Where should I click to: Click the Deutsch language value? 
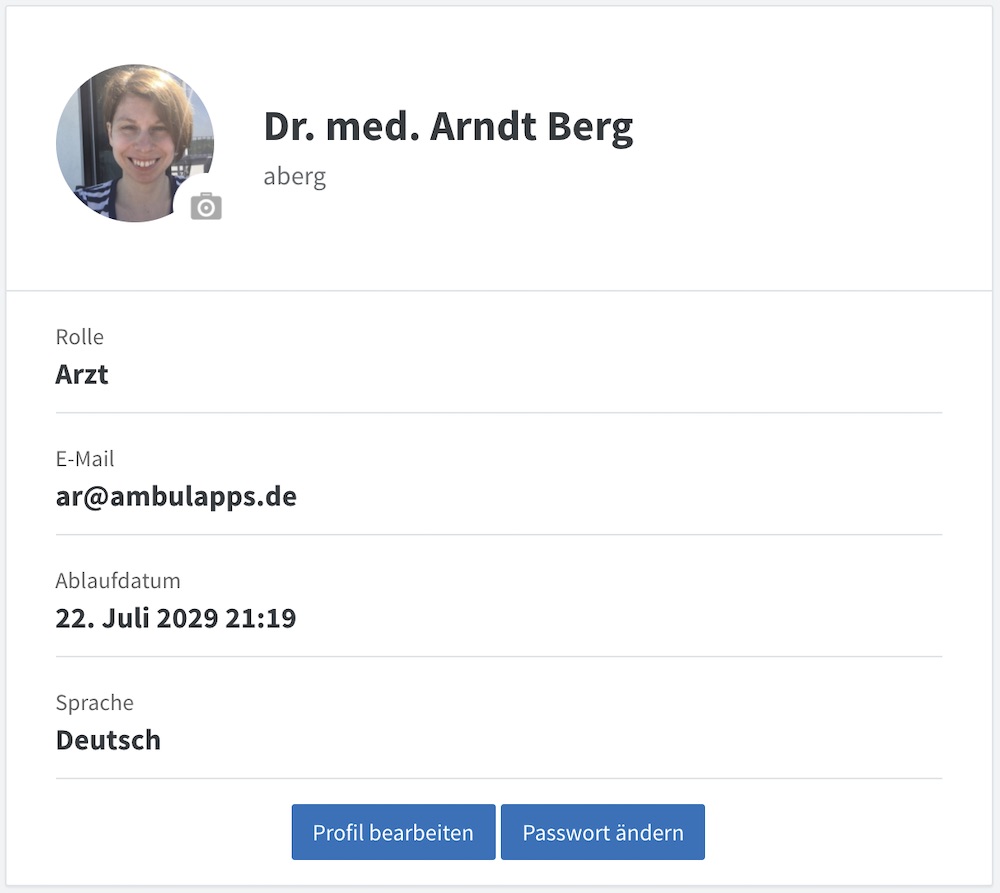click(108, 740)
